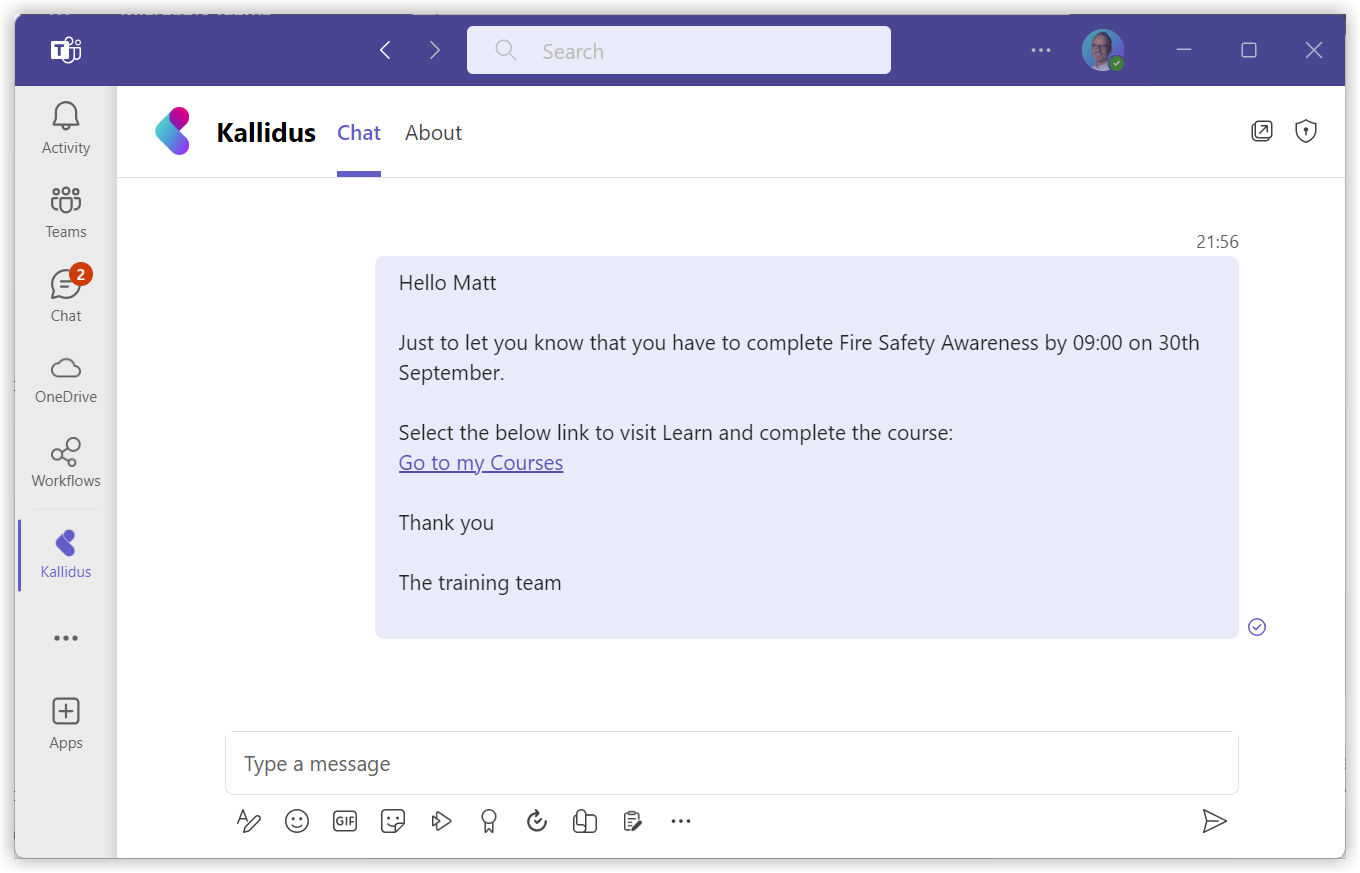Open the Teams section in sidebar
This screenshot has width=1360, height=873.
66,212
